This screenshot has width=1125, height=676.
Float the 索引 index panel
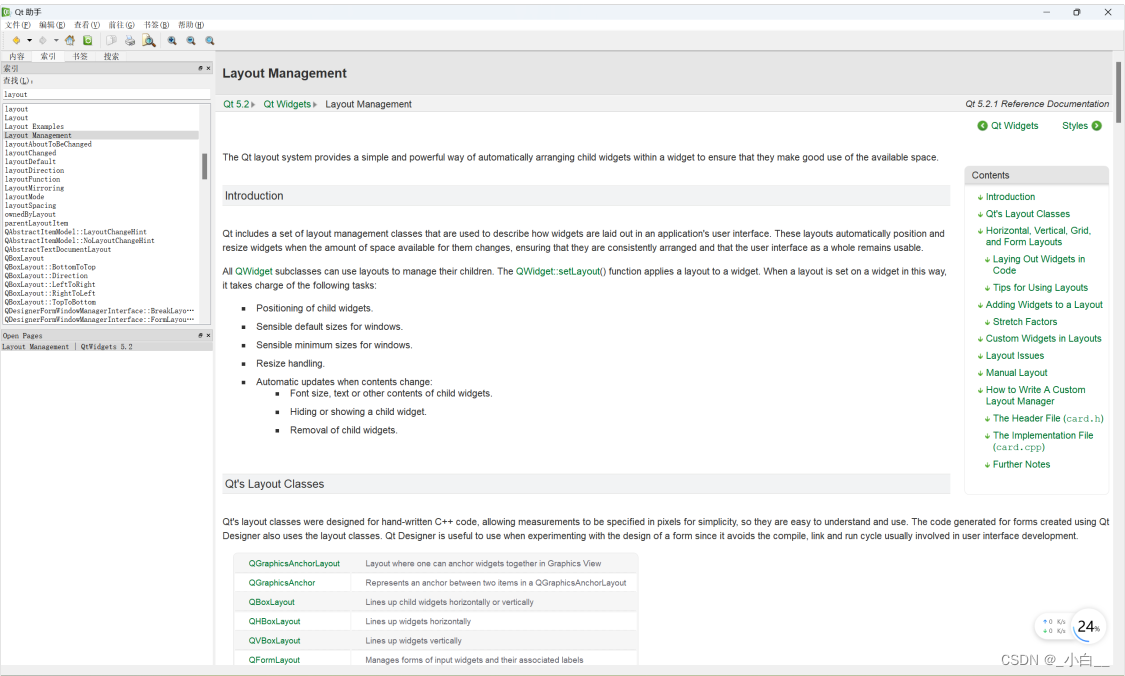click(x=200, y=68)
